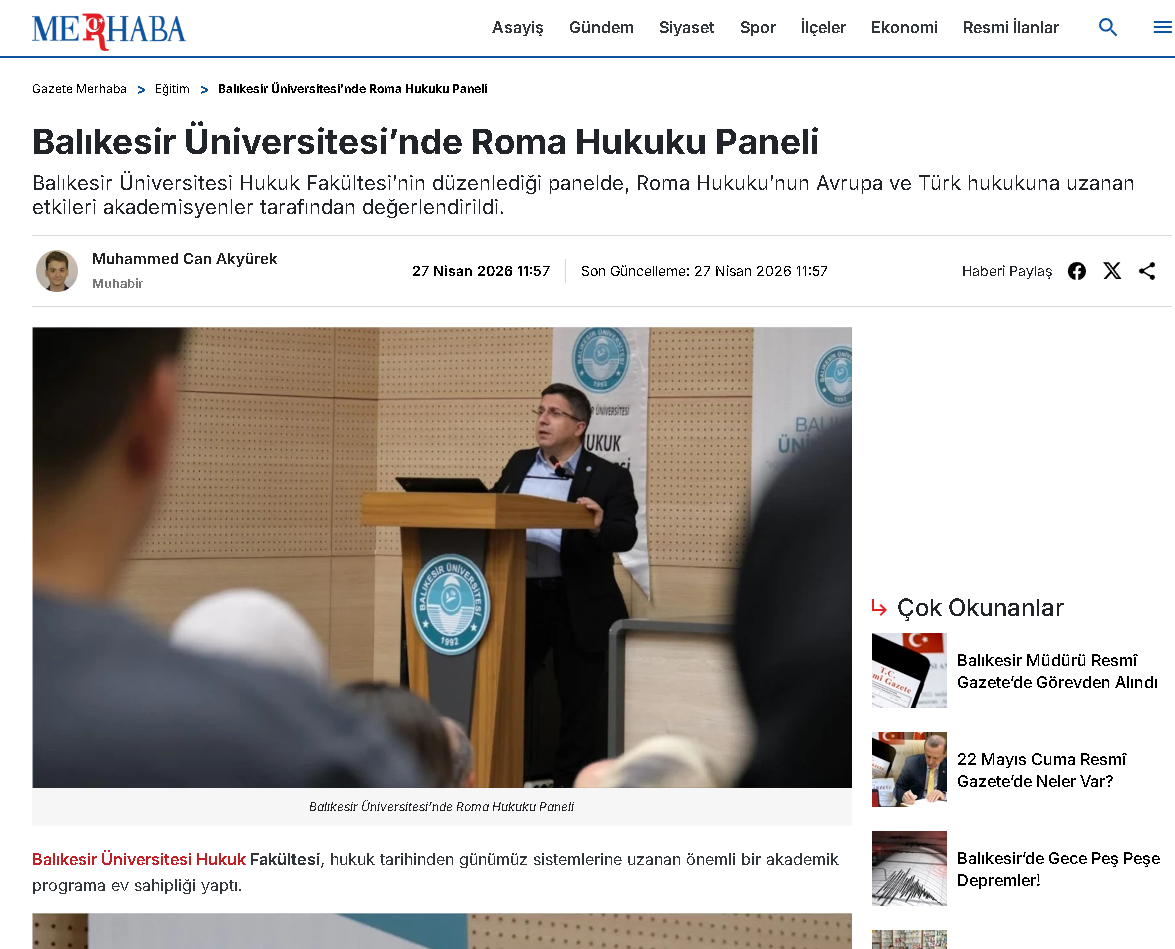
Task: Click the Çok Okunanlar heading
Action: coord(979,607)
